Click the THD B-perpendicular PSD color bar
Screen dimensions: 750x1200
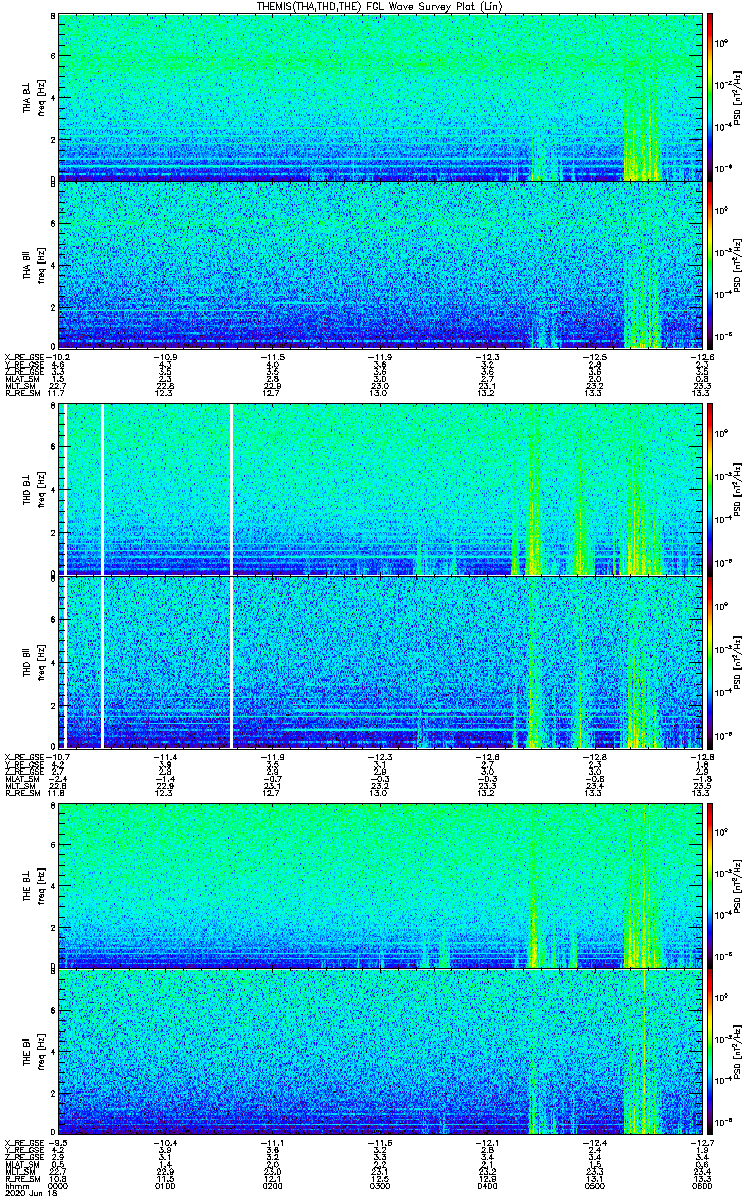coord(711,489)
